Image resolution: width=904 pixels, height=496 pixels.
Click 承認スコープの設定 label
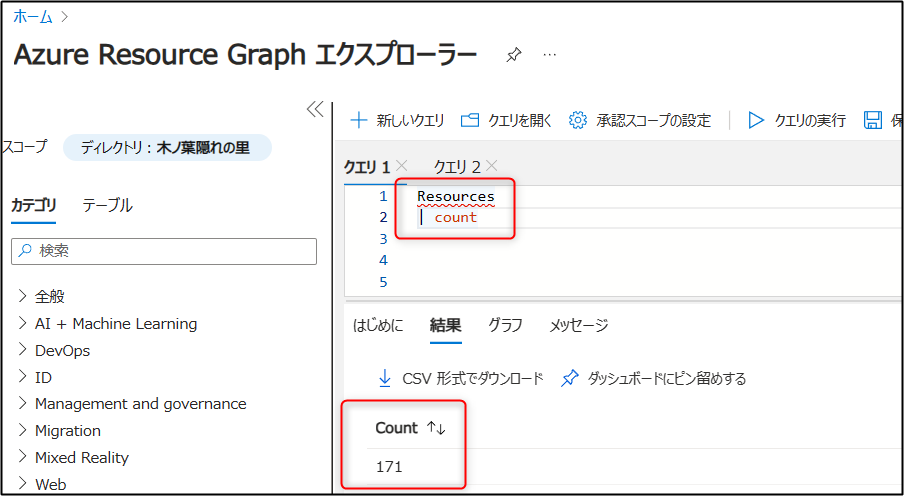654,121
